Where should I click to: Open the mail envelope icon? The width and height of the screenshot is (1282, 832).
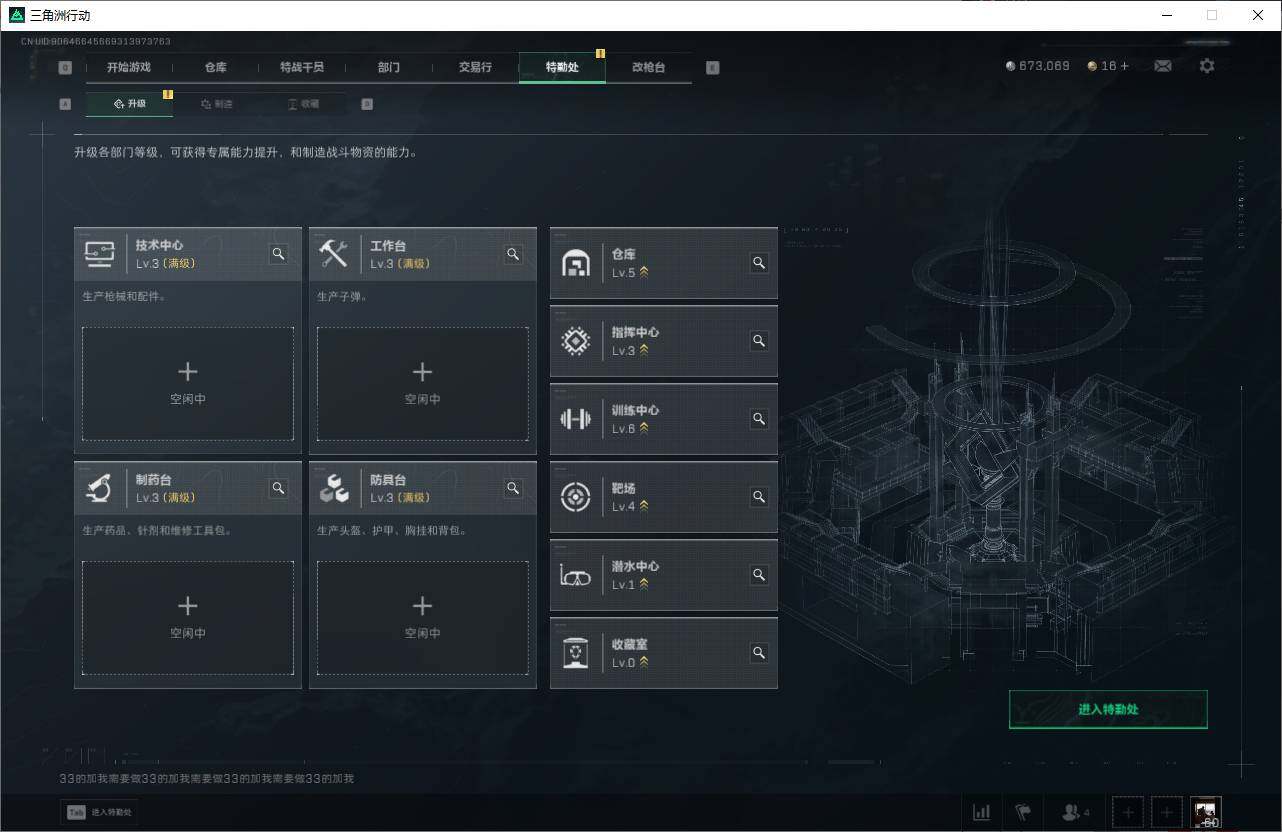click(x=1162, y=65)
